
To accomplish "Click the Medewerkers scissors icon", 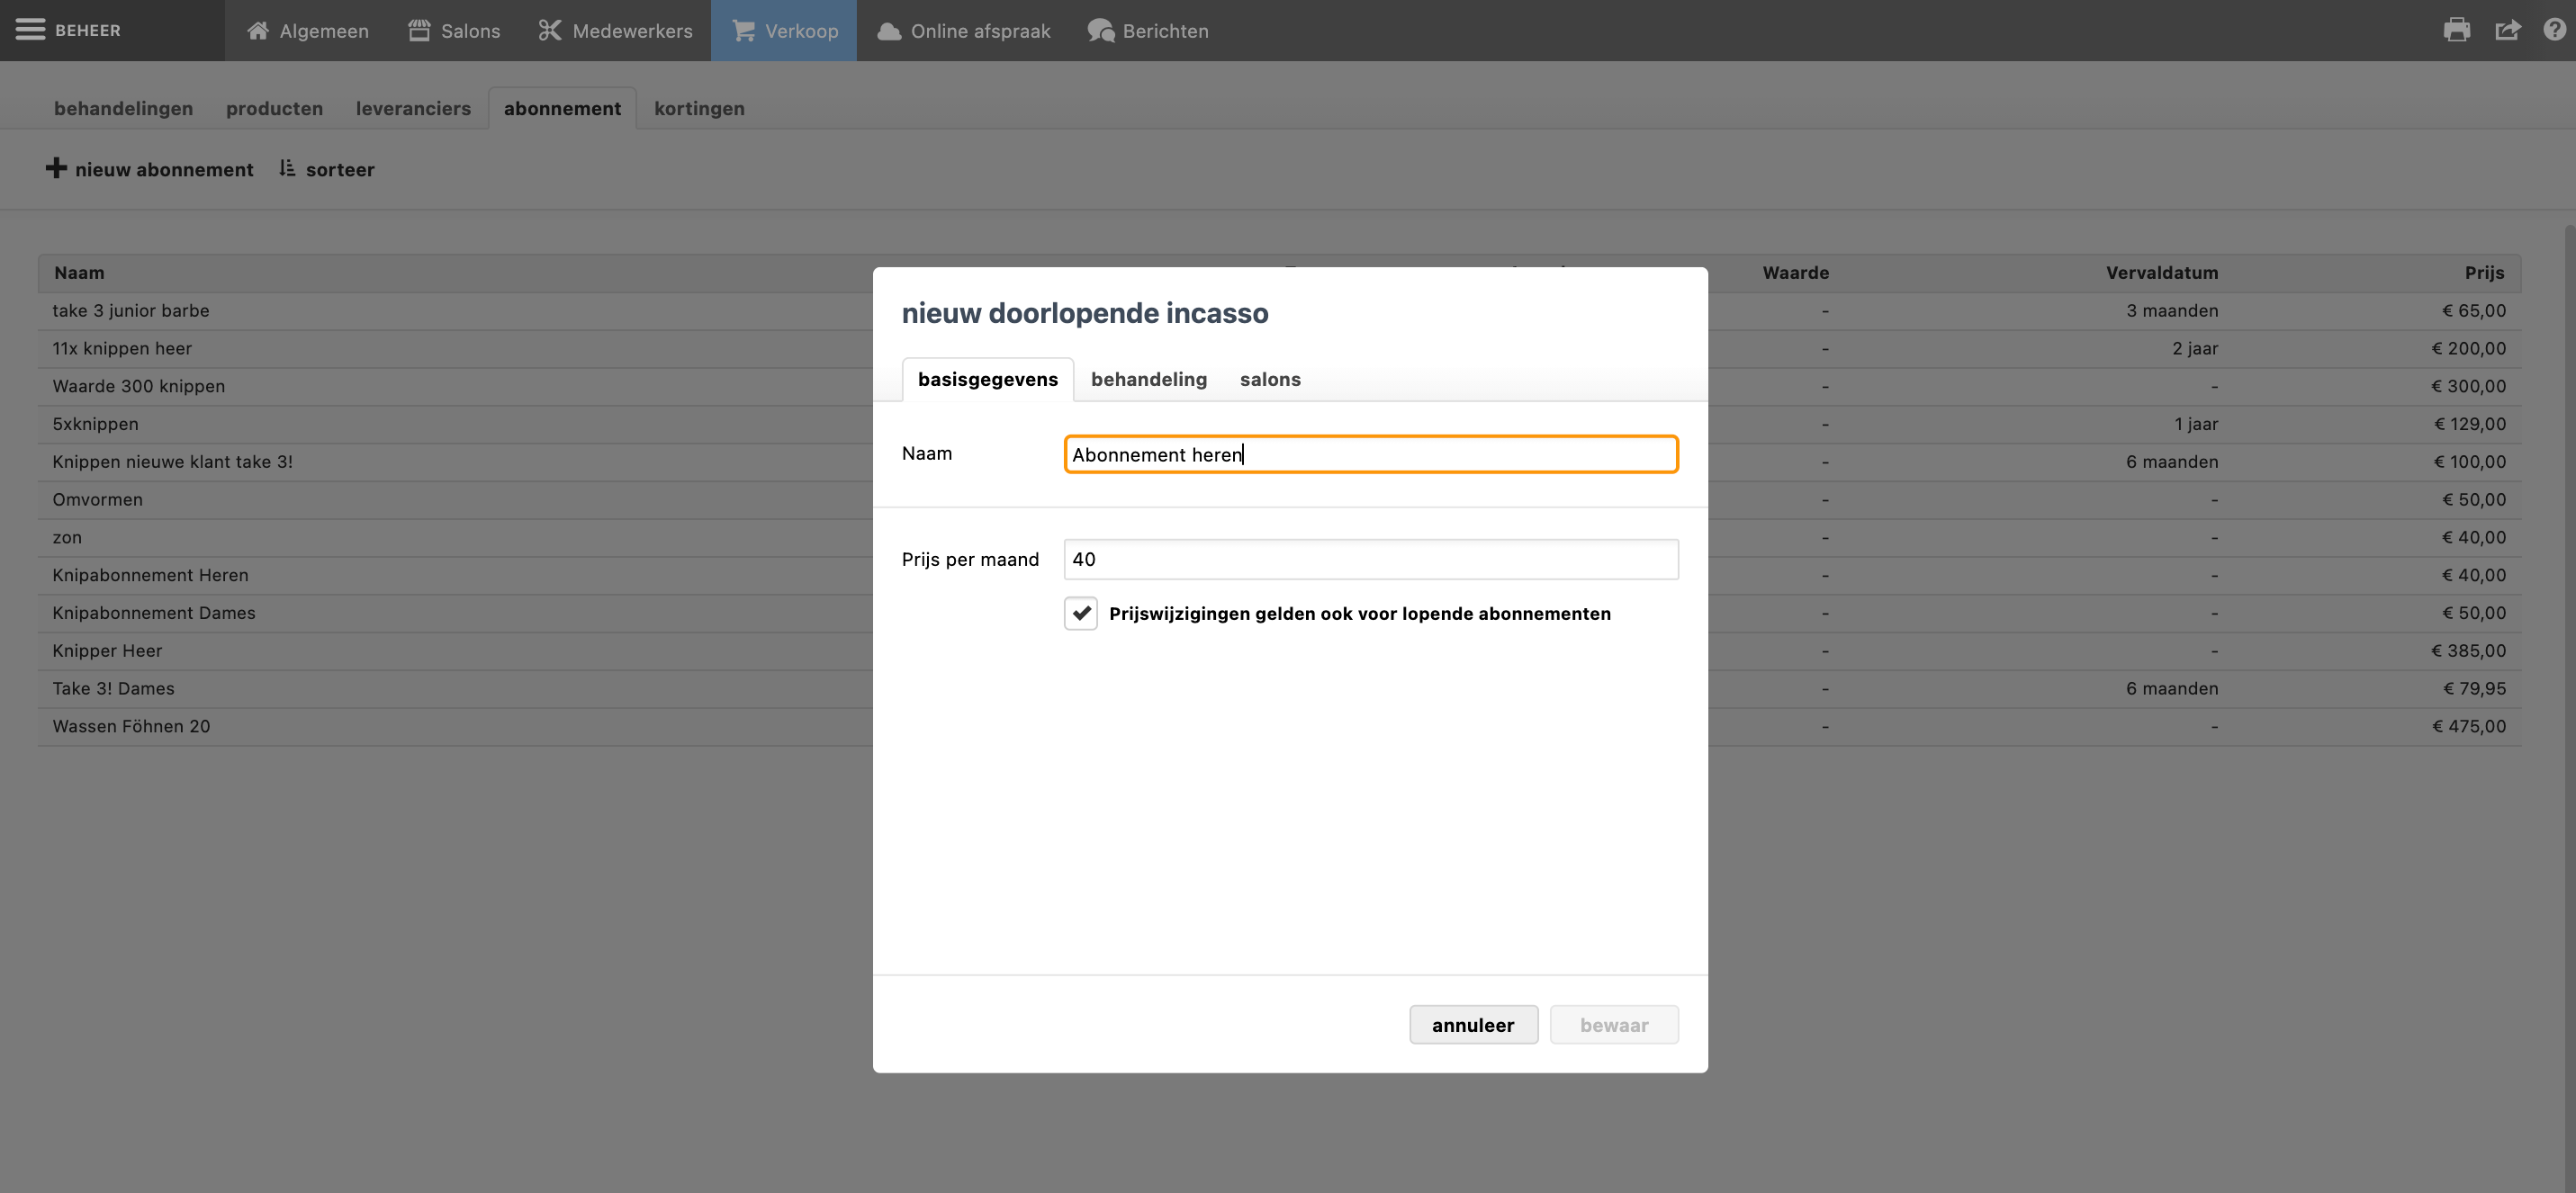I will pos(550,30).
